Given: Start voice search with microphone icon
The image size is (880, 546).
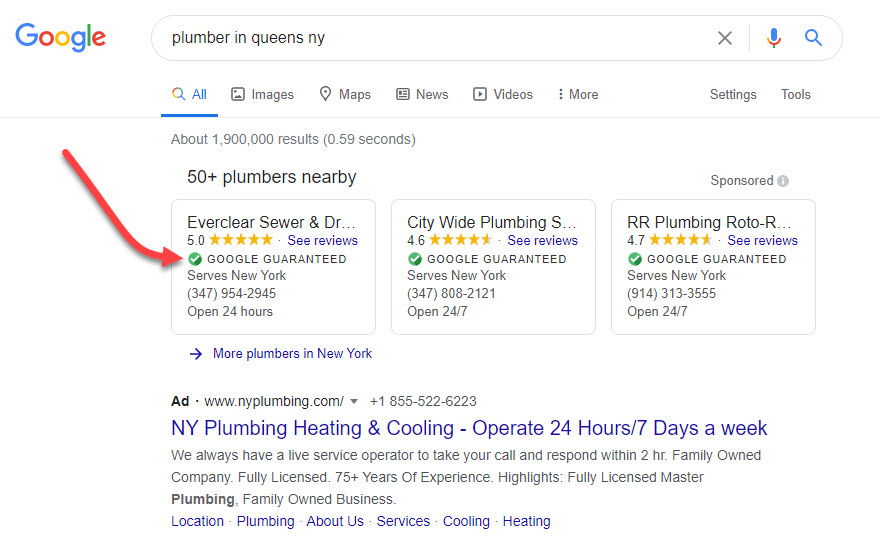Looking at the screenshot, I should point(773,38).
